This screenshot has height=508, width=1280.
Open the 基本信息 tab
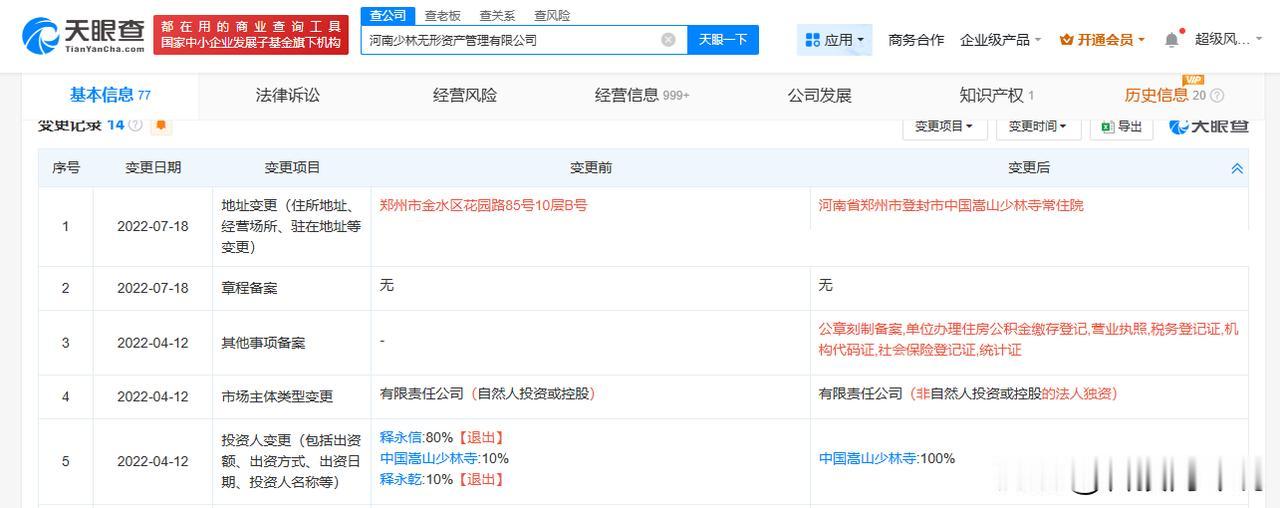coord(110,95)
